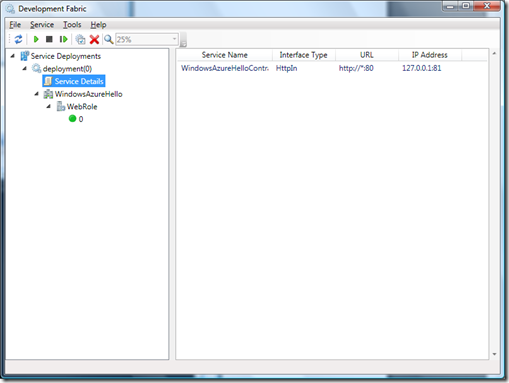Remove deployment with red X icon

click(x=94, y=39)
